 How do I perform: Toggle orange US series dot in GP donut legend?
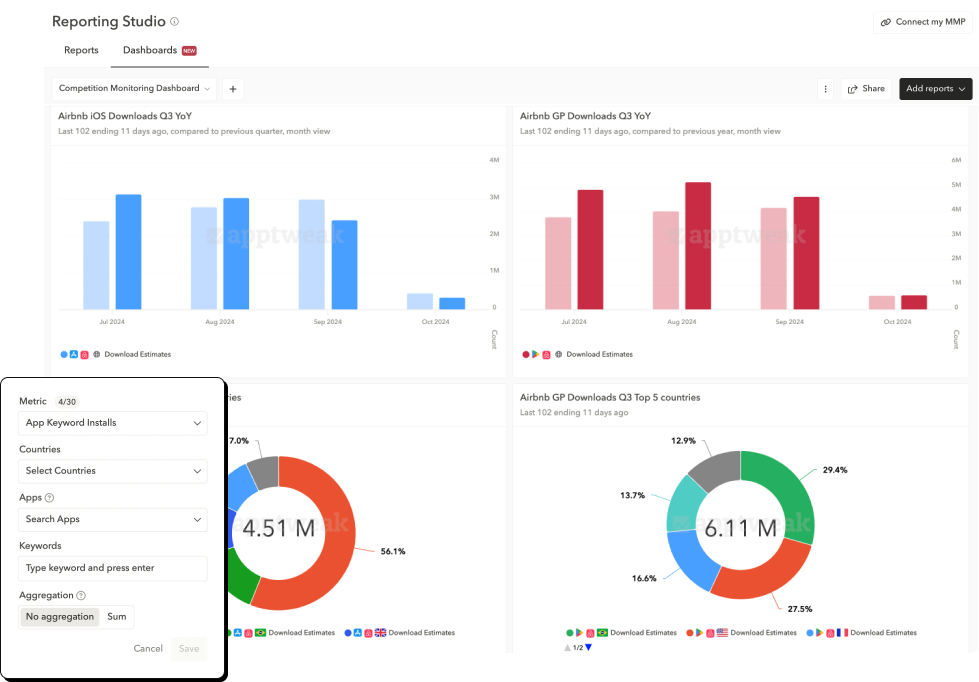point(689,633)
